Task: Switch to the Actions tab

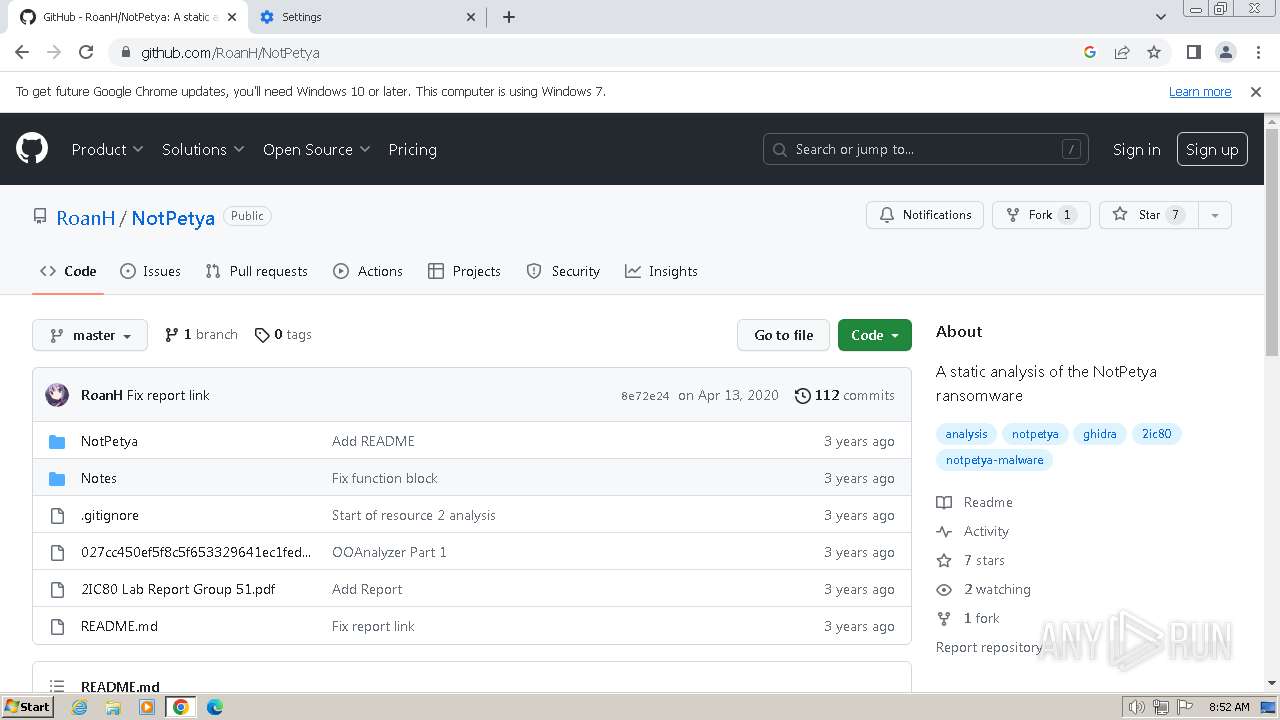Action: (x=368, y=271)
